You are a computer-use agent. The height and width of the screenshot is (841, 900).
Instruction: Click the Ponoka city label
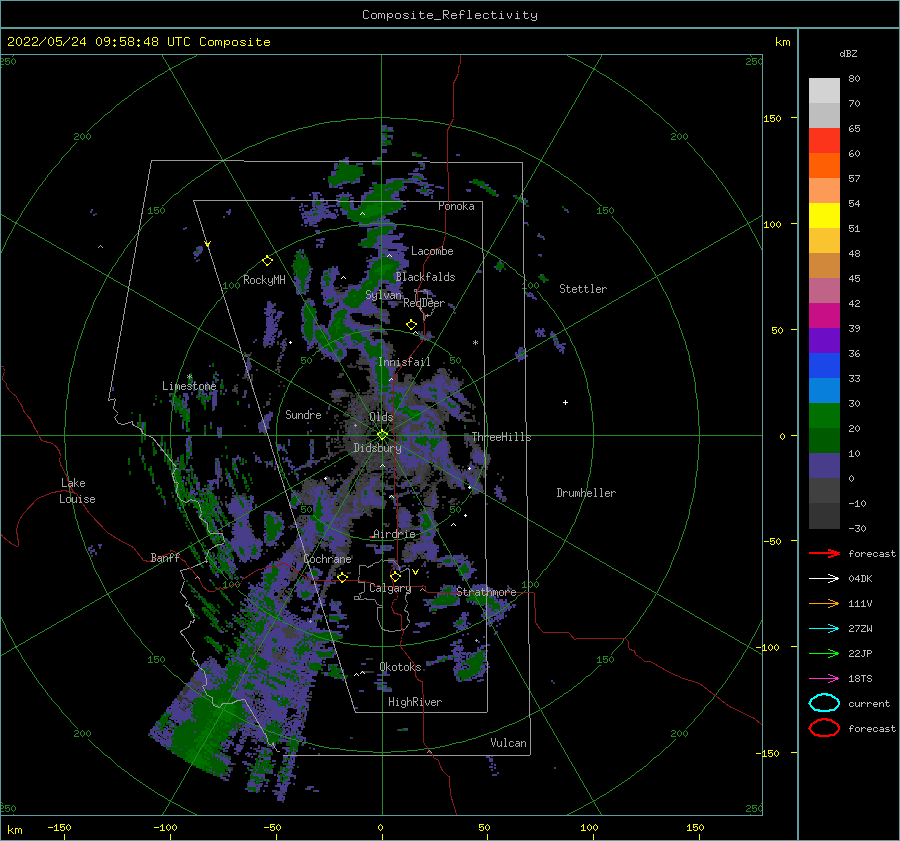456,206
